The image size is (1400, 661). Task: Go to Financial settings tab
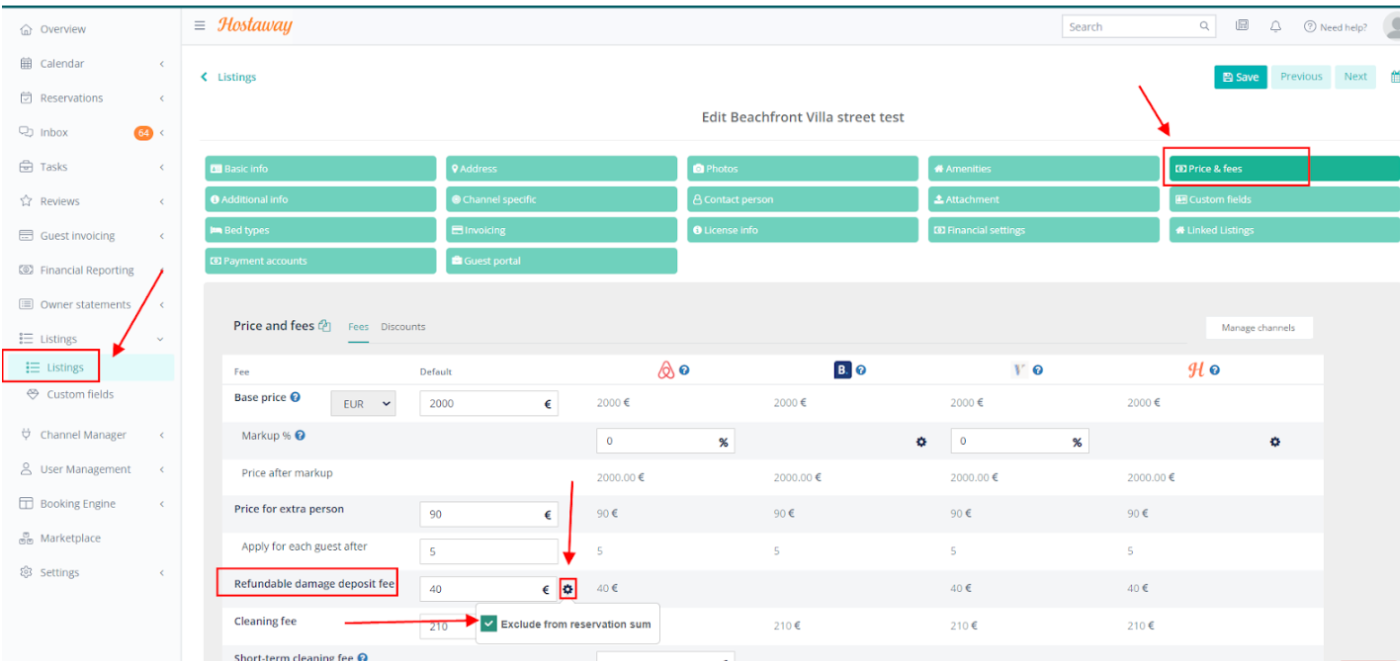coord(1044,230)
